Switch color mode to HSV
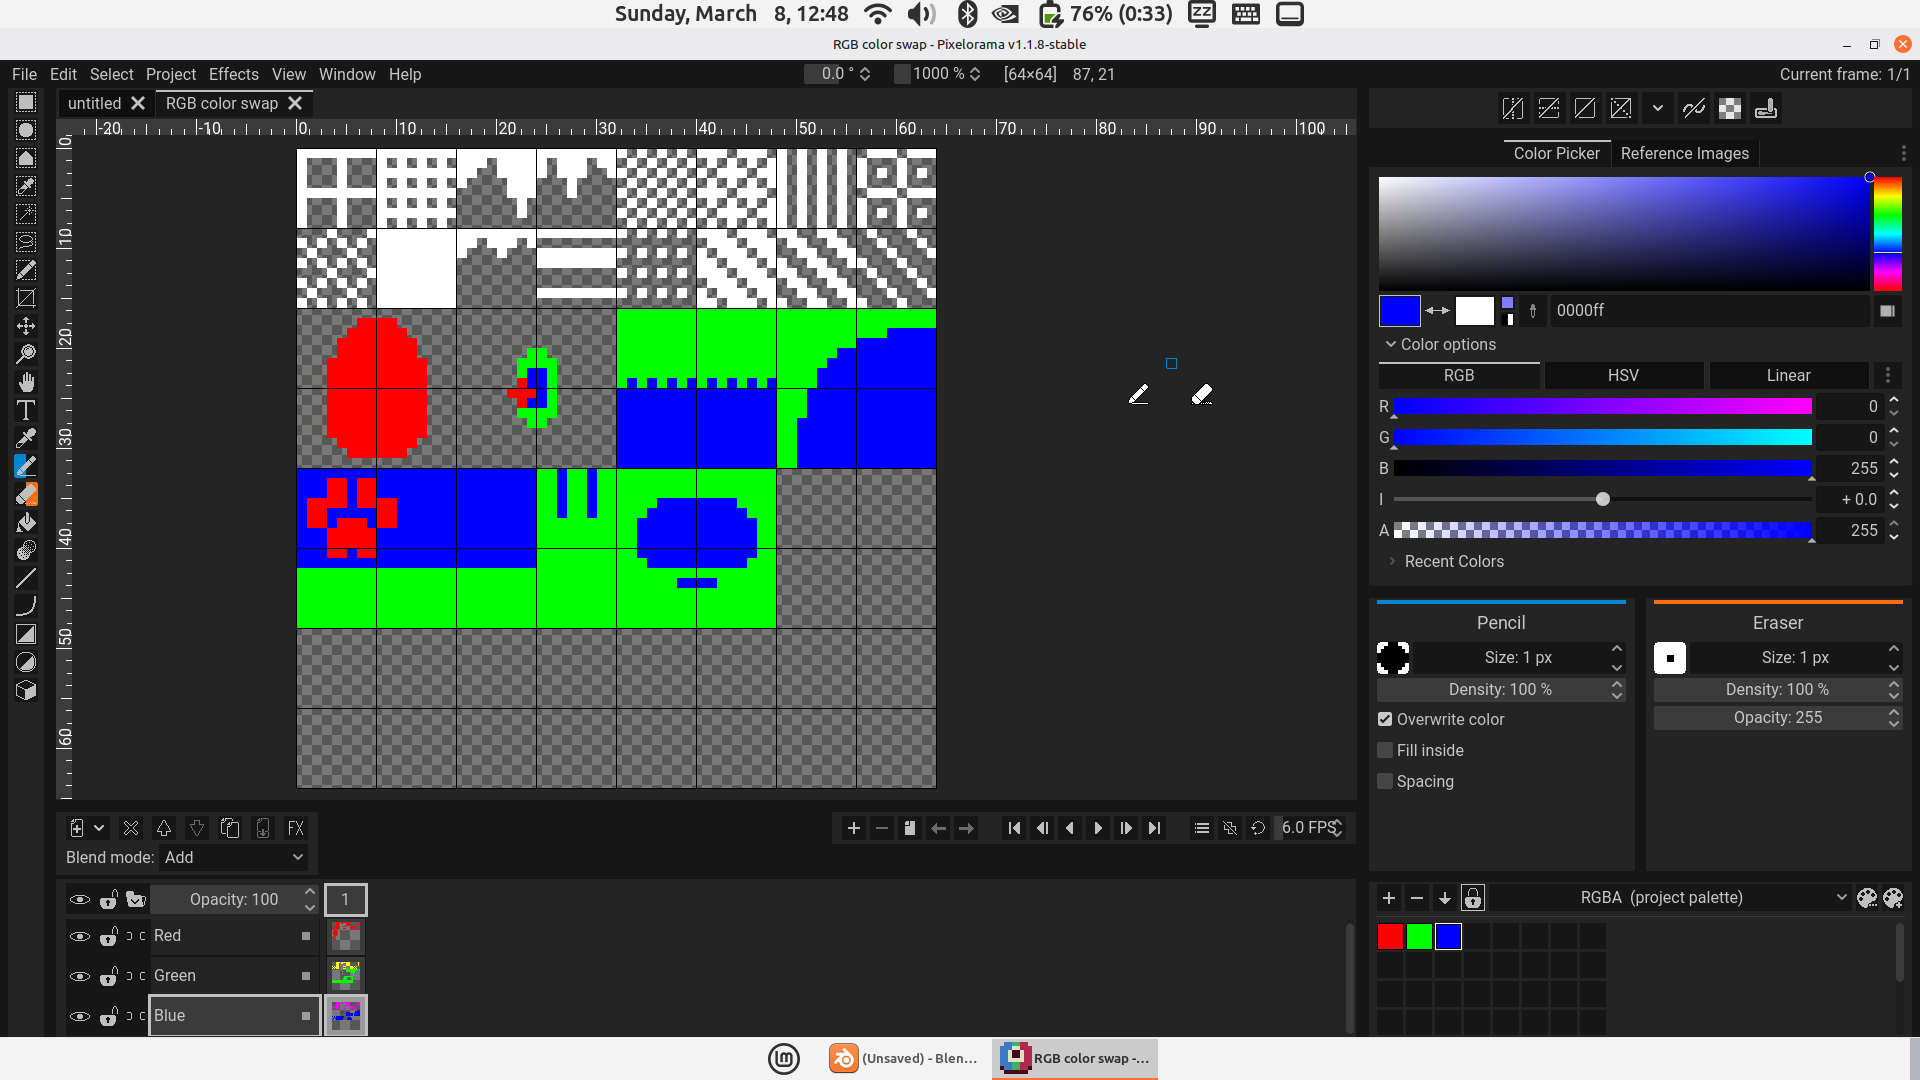Image resolution: width=1920 pixels, height=1080 pixels. [x=1622, y=375]
